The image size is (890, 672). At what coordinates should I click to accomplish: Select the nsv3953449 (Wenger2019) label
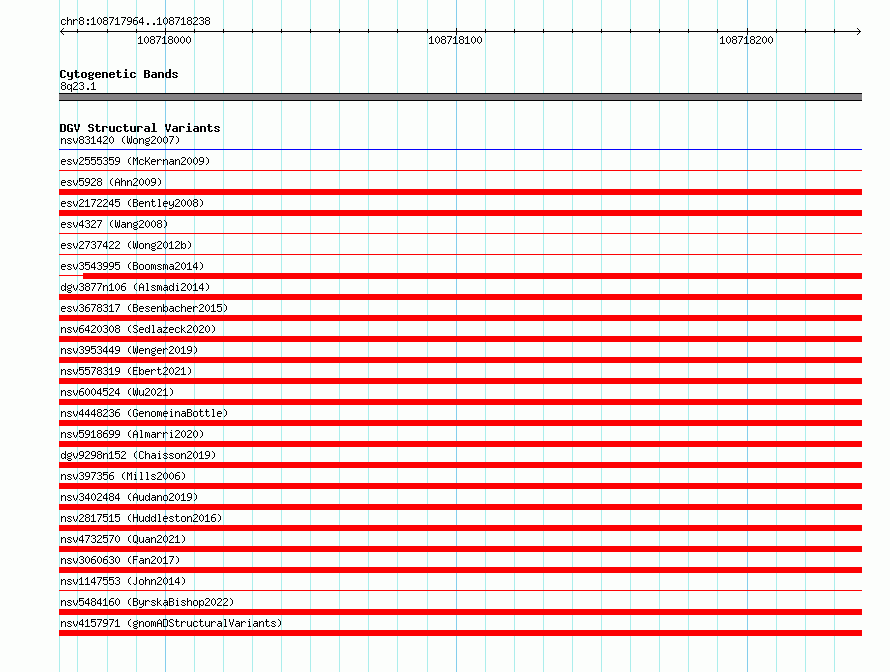129,350
